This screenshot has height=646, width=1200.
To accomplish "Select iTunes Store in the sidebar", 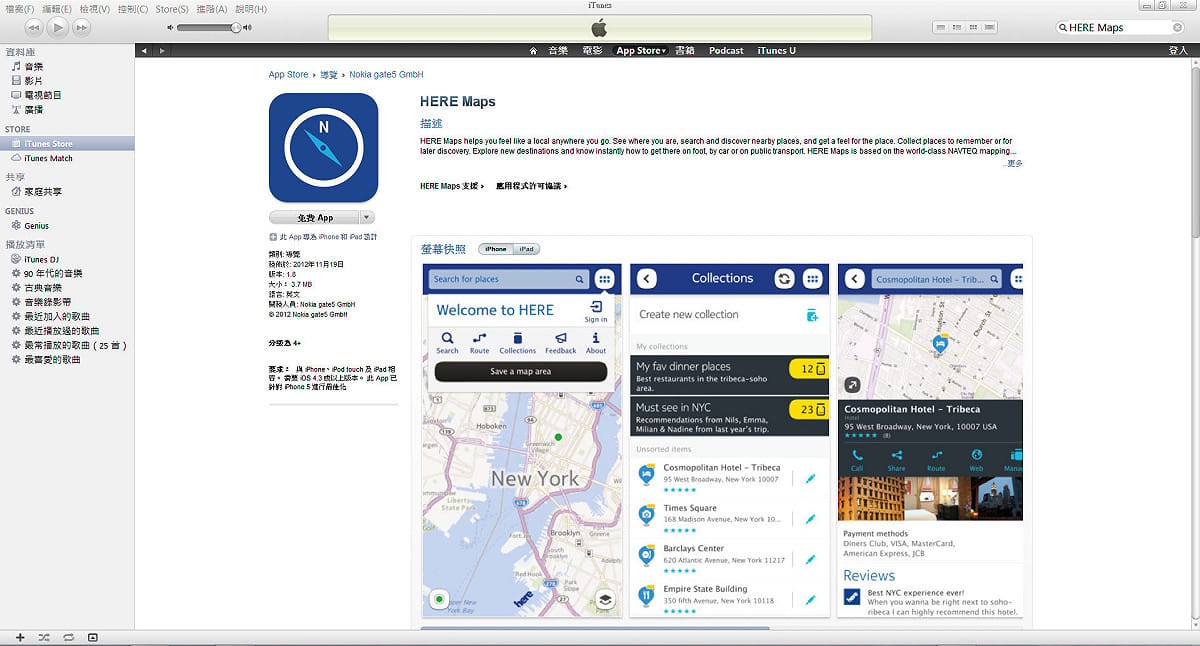I will [67, 144].
